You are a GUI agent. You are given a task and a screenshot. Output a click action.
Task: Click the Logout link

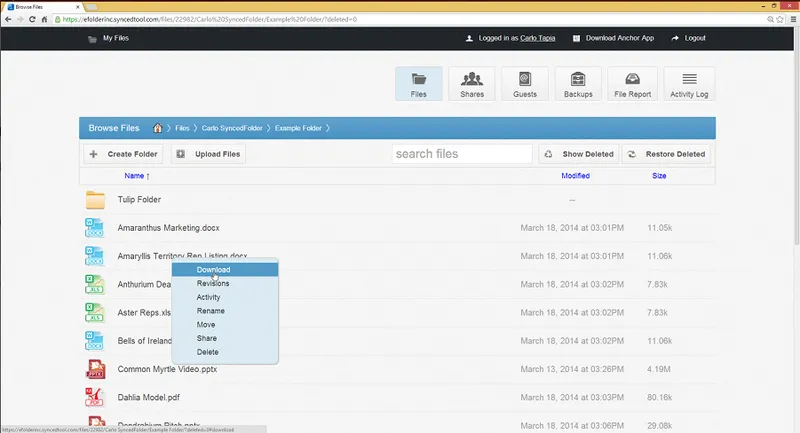[694, 38]
